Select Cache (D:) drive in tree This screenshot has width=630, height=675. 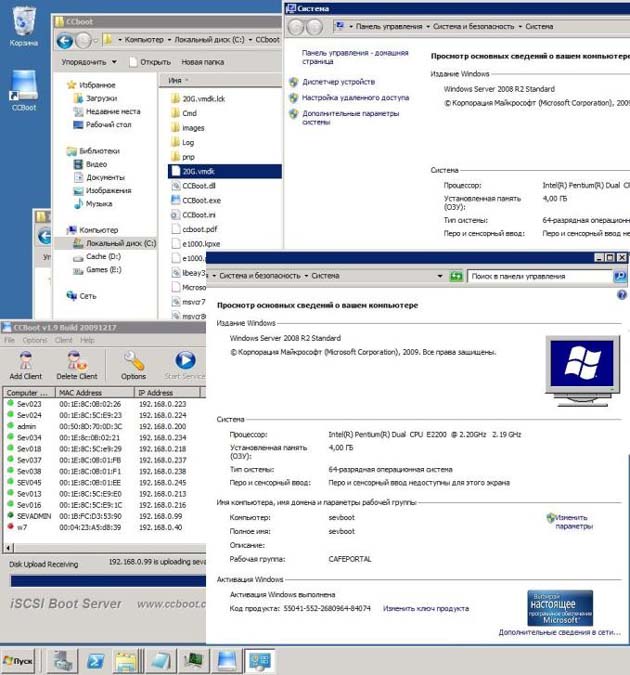click(97, 257)
